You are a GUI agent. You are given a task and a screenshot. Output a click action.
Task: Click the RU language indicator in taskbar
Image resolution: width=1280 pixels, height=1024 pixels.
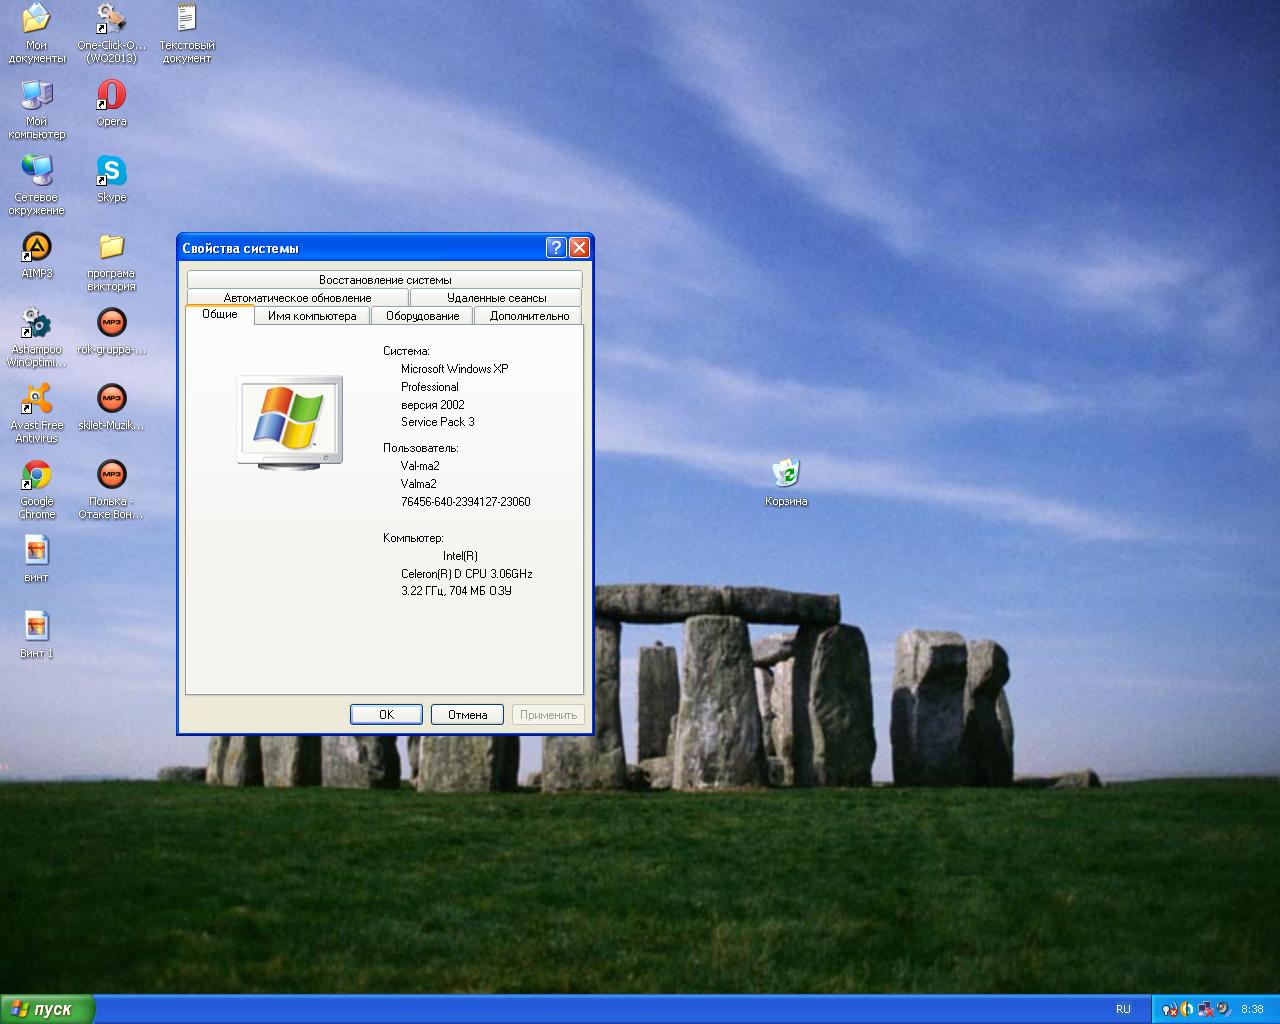coord(1123,1009)
